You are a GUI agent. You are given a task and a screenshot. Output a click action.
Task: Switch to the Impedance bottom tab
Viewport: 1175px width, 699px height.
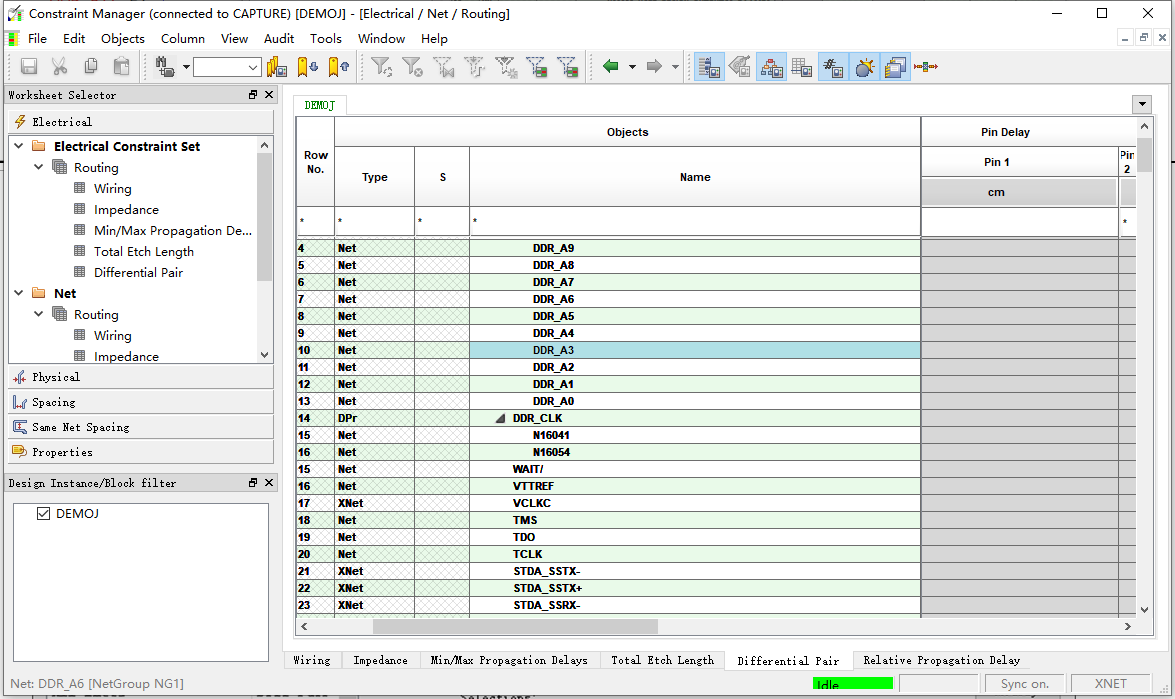coord(381,660)
